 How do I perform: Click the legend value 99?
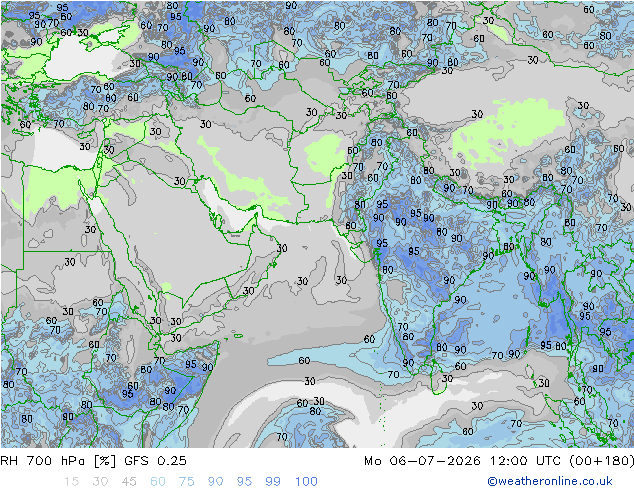[273, 482]
